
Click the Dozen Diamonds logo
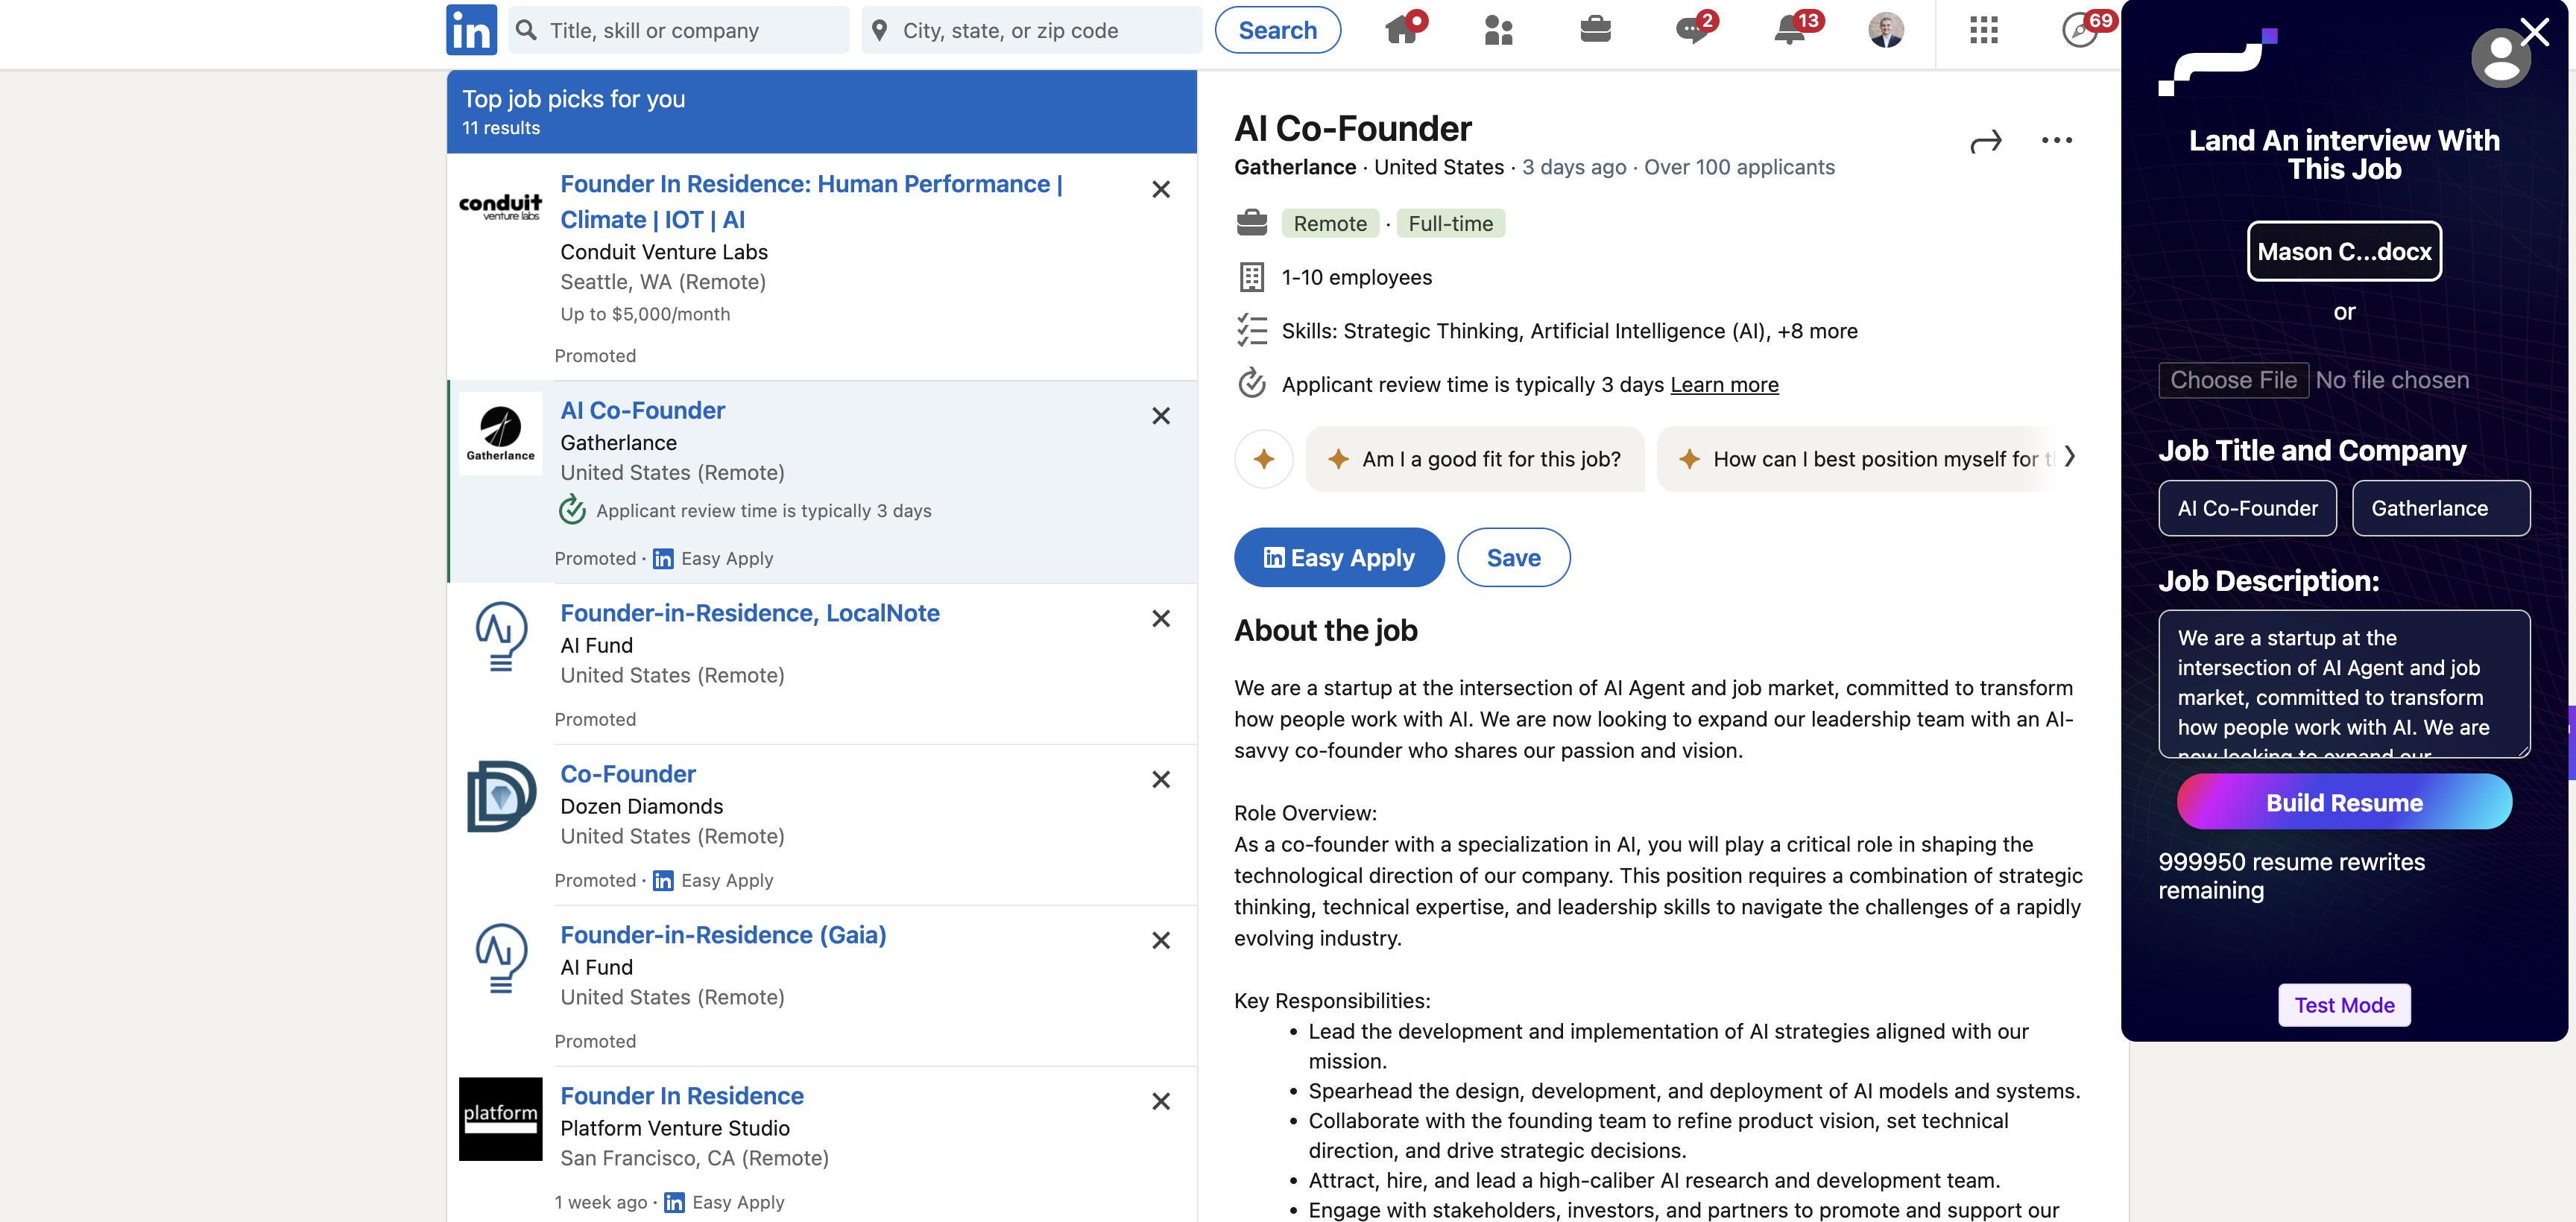pos(501,797)
